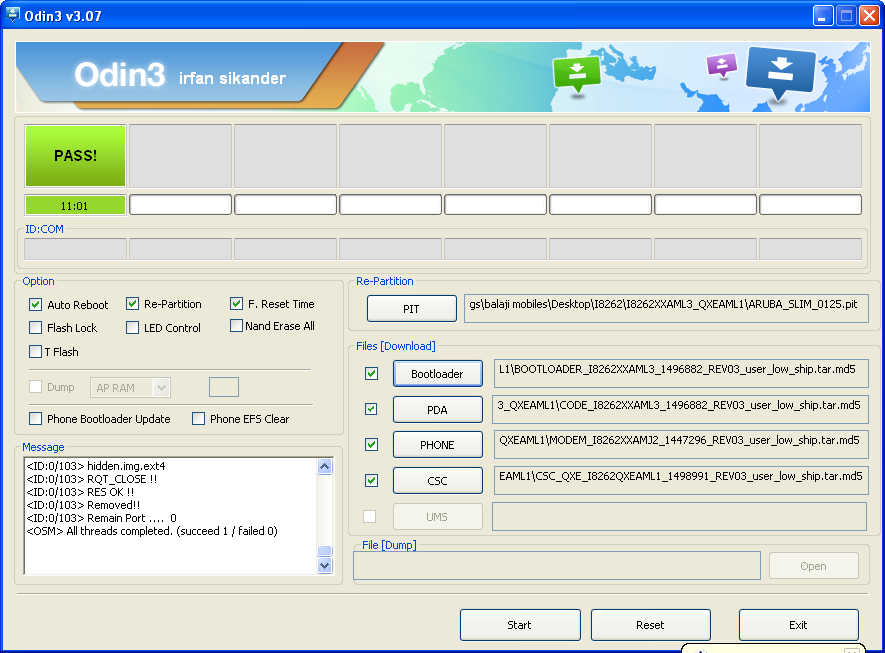This screenshot has height=653, width=885.
Task: Enable the Flash Lock option
Action: pos(36,327)
